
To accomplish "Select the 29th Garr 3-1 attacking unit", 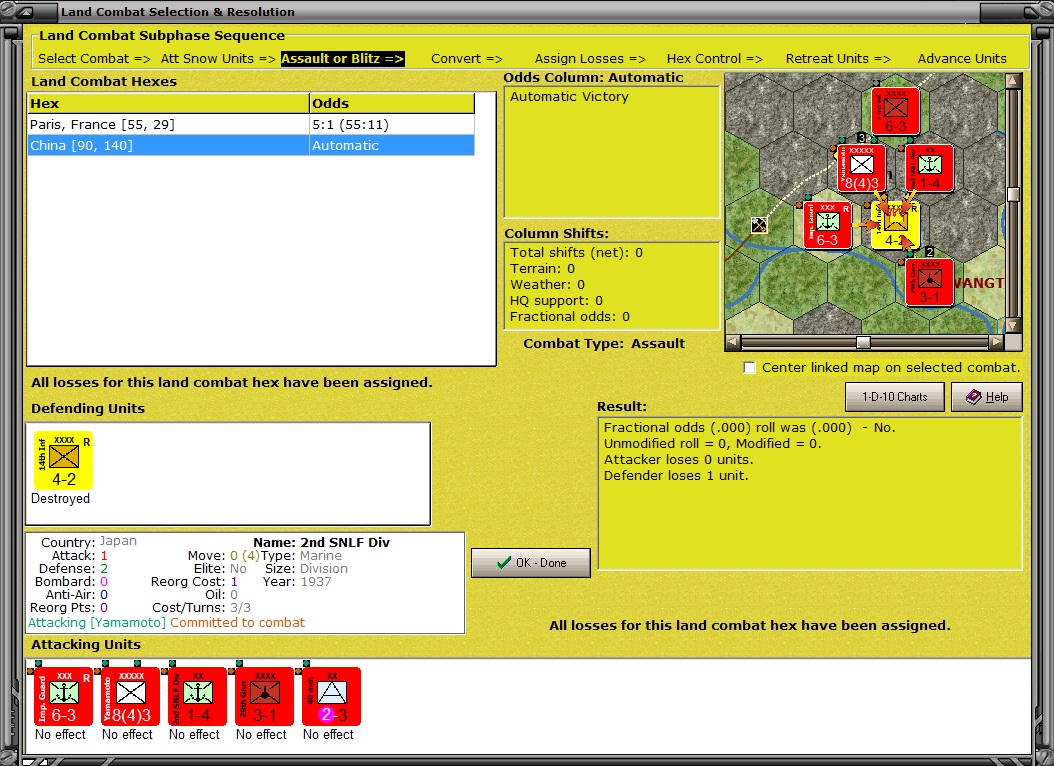I will [264, 696].
